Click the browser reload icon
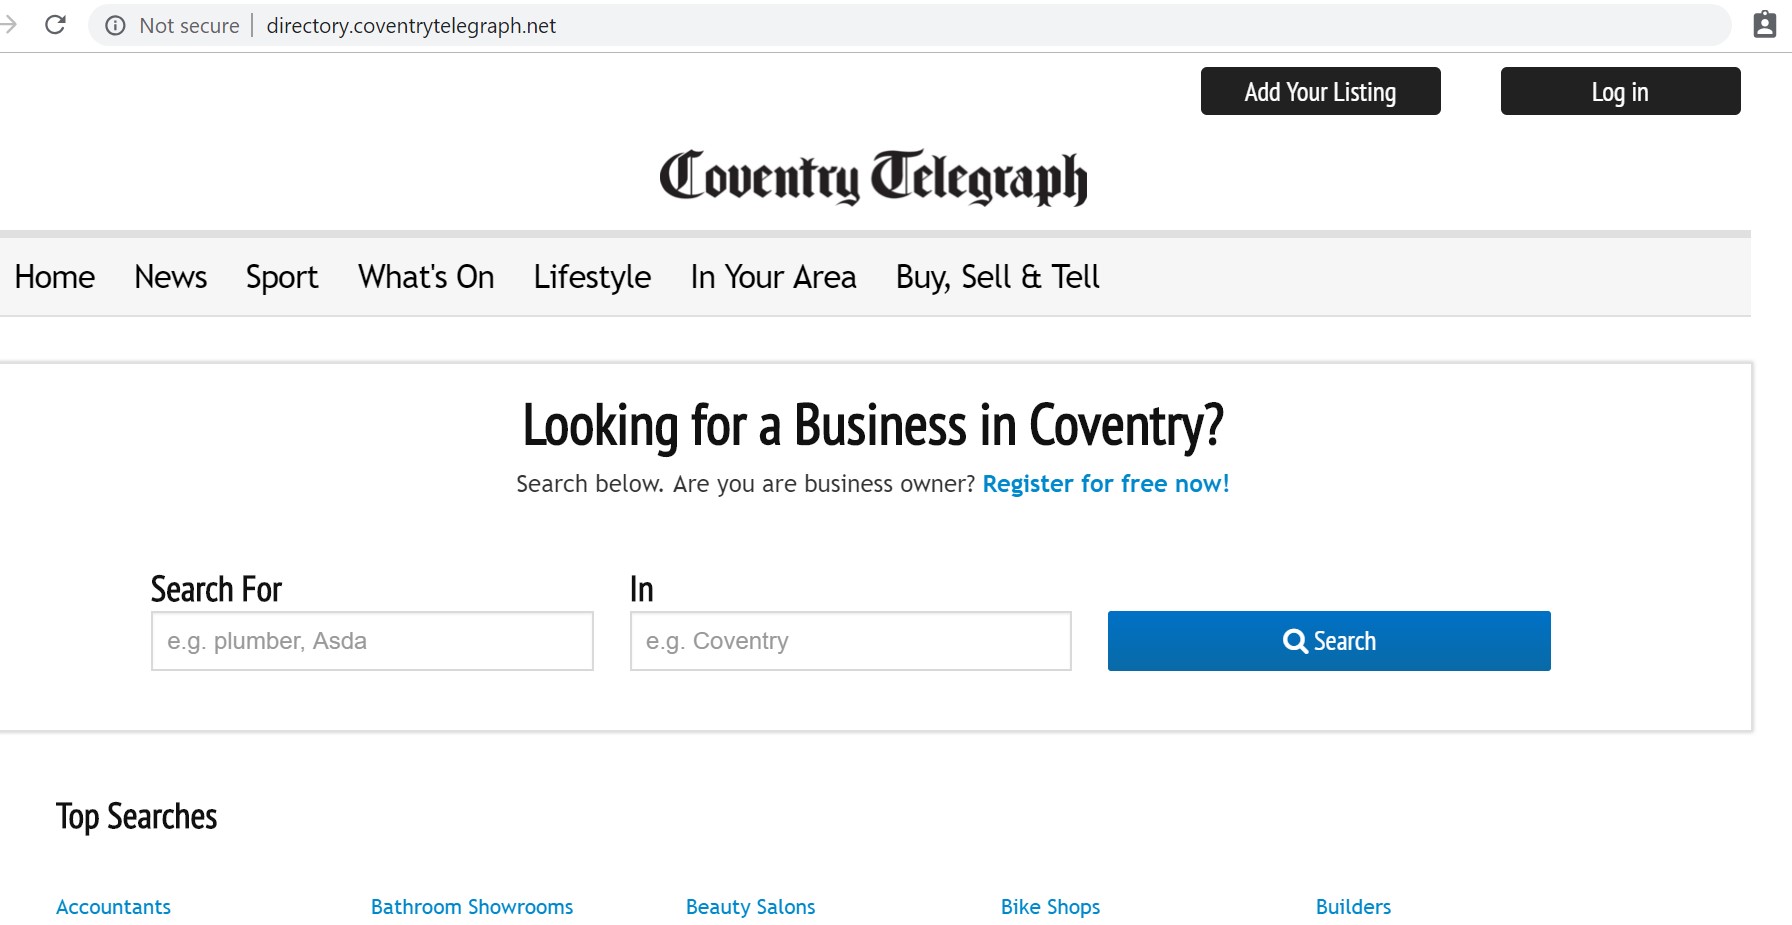Screen dimensions: 1792x925 click(56, 25)
